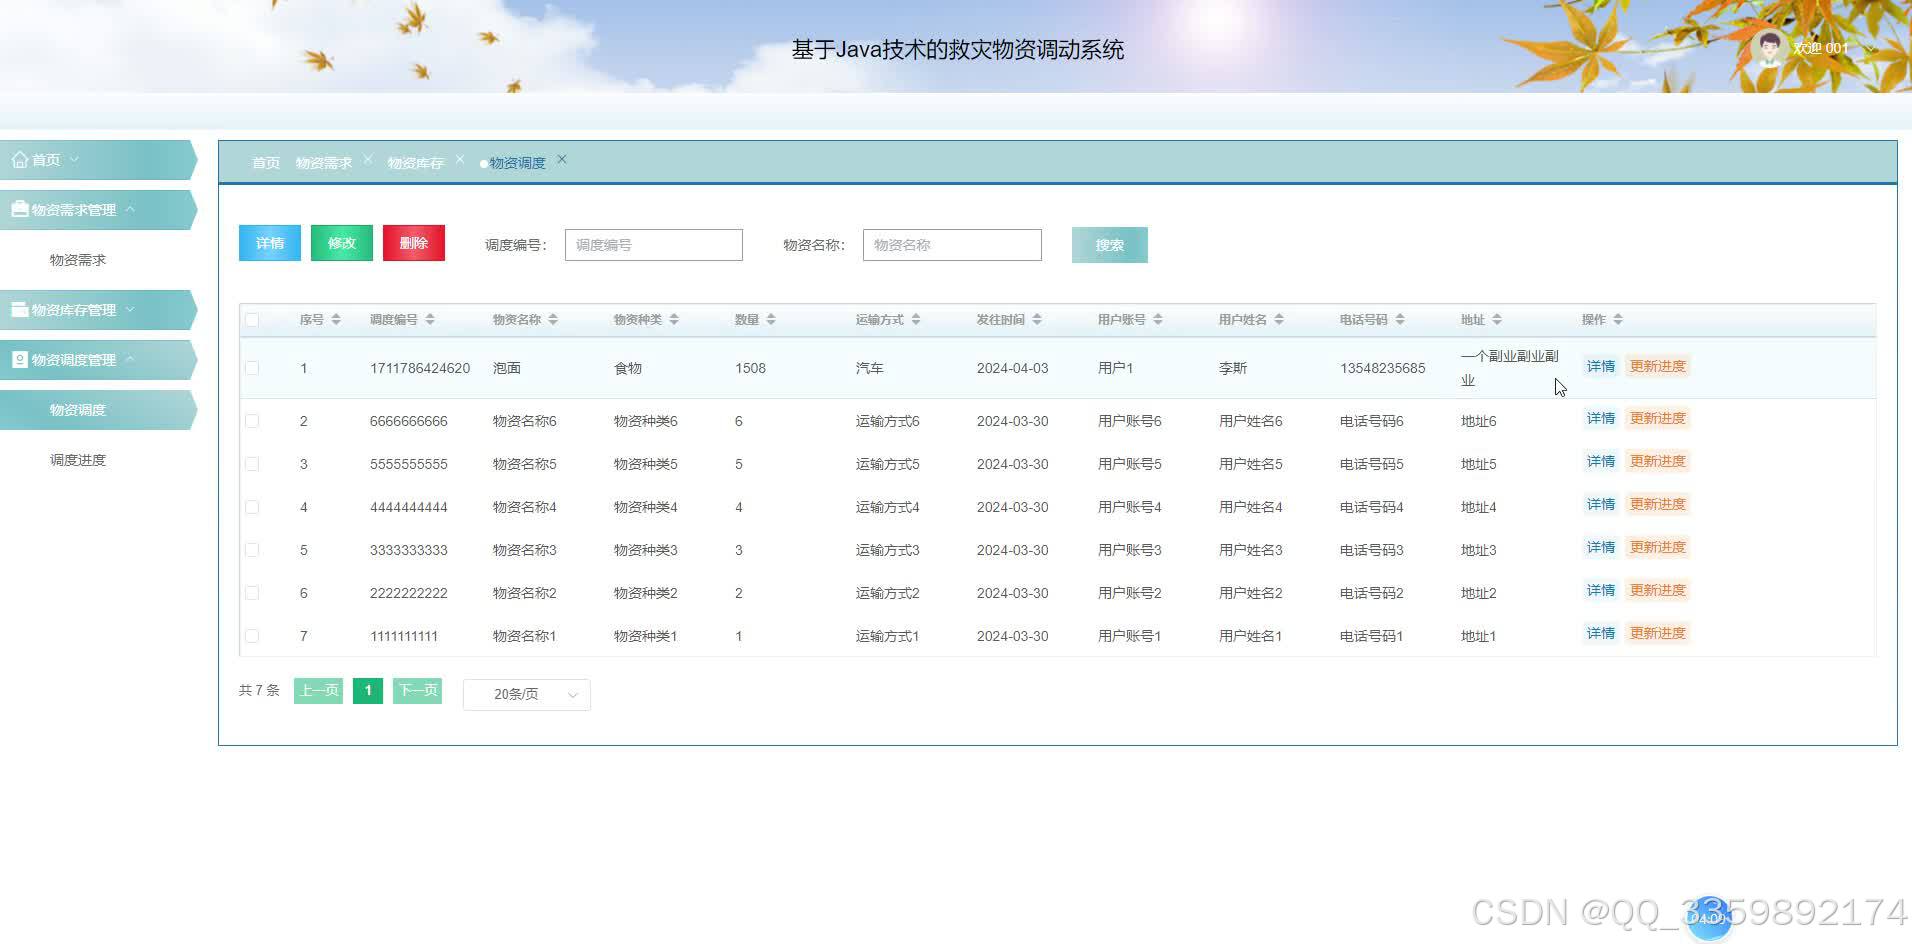1912x944 pixels.
Task: Sort table by 用户姓名 arrows
Action: (x=1279, y=320)
